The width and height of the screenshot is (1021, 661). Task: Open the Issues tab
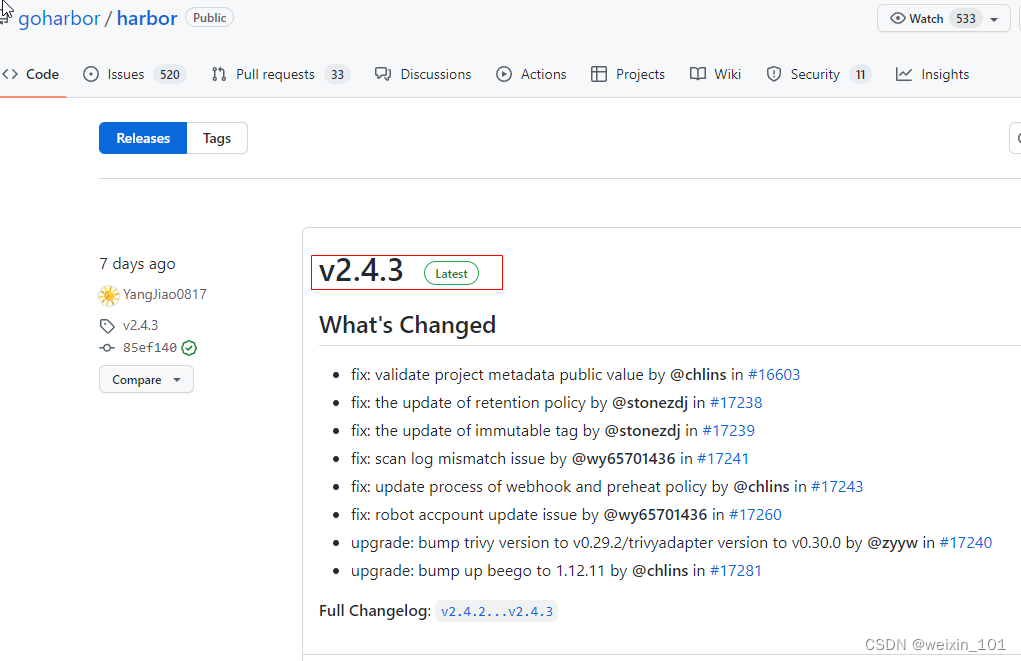tap(135, 74)
